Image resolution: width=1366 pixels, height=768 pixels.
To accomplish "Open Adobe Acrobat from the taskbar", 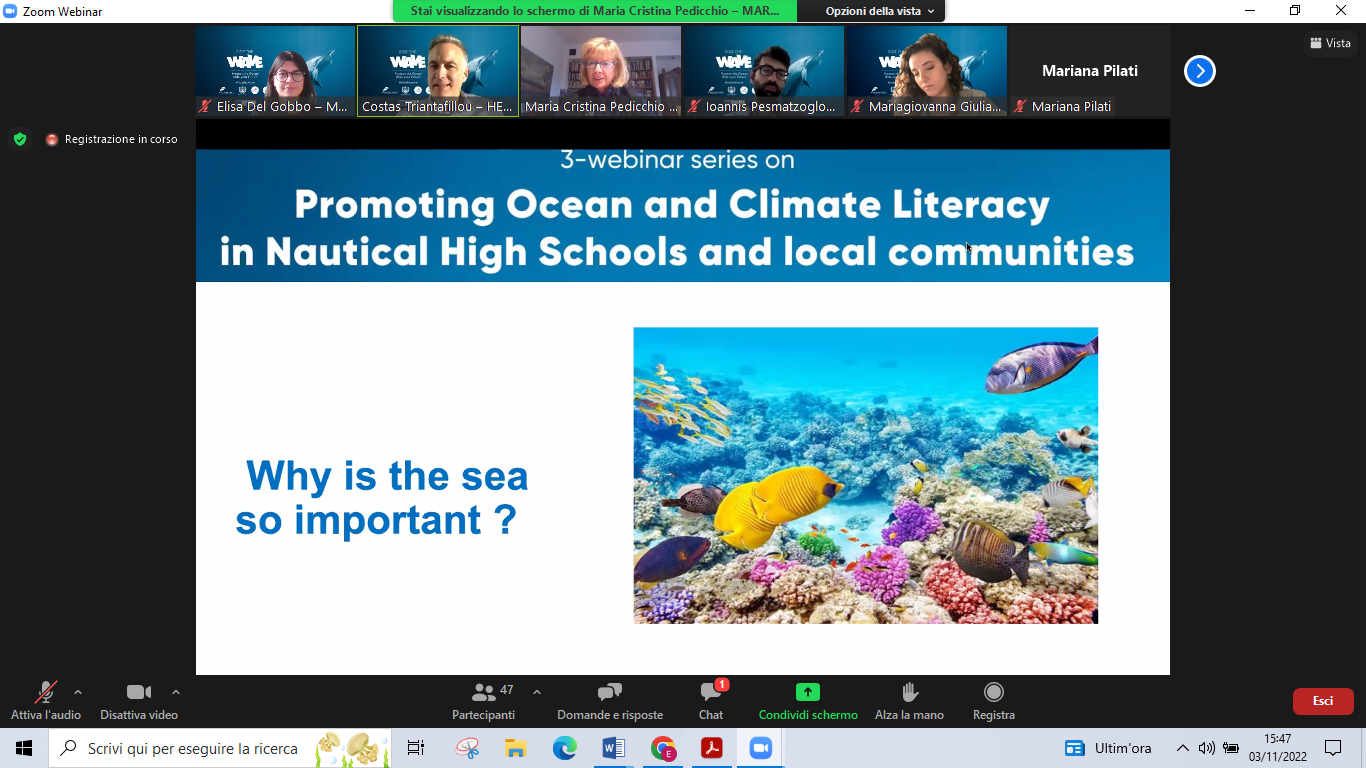I will click(x=711, y=748).
